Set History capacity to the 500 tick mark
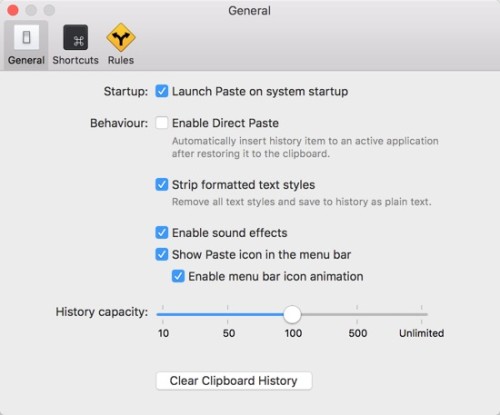 [357, 314]
